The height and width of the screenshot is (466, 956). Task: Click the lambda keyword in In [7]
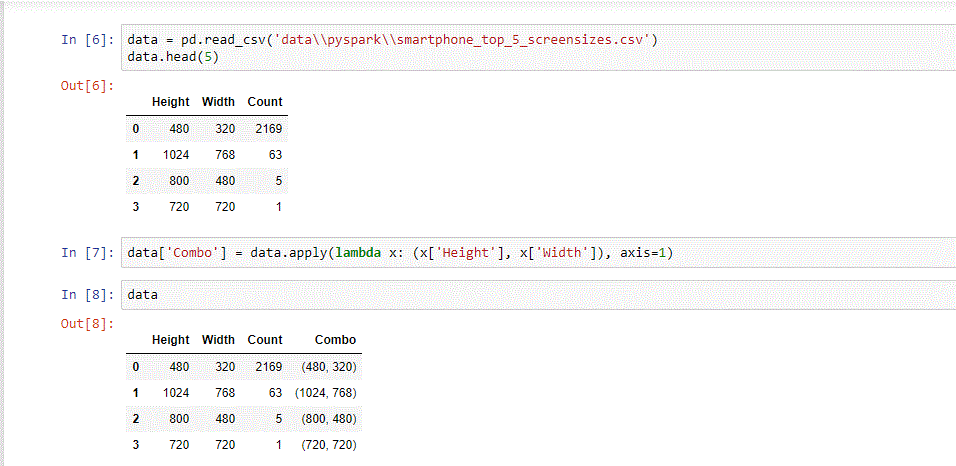click(x=358, y=253)
